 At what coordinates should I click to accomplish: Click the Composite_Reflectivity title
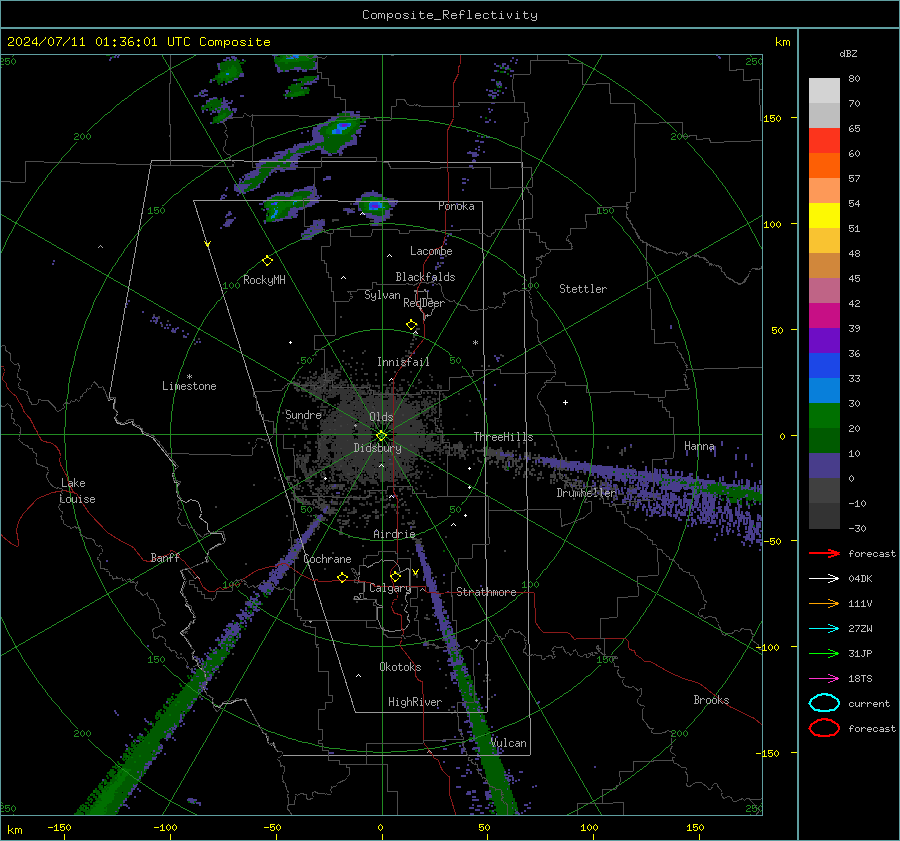pos(450,15)
